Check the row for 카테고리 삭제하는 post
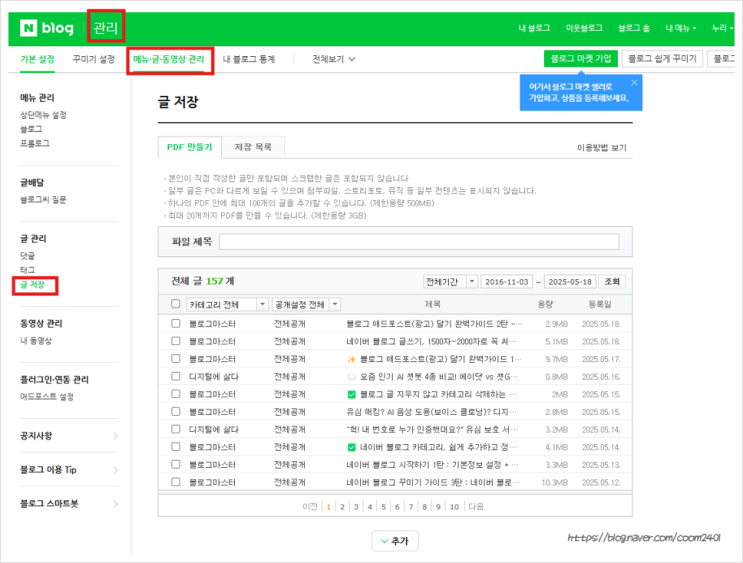 (176, 394)
